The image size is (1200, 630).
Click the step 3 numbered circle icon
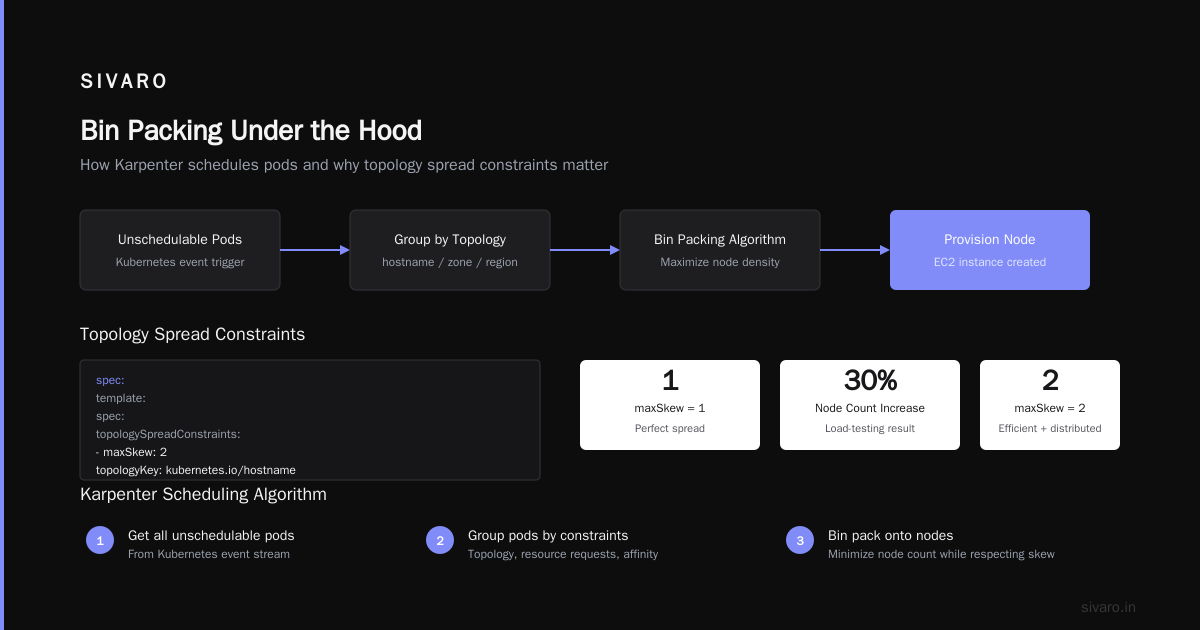pos(800,540)
